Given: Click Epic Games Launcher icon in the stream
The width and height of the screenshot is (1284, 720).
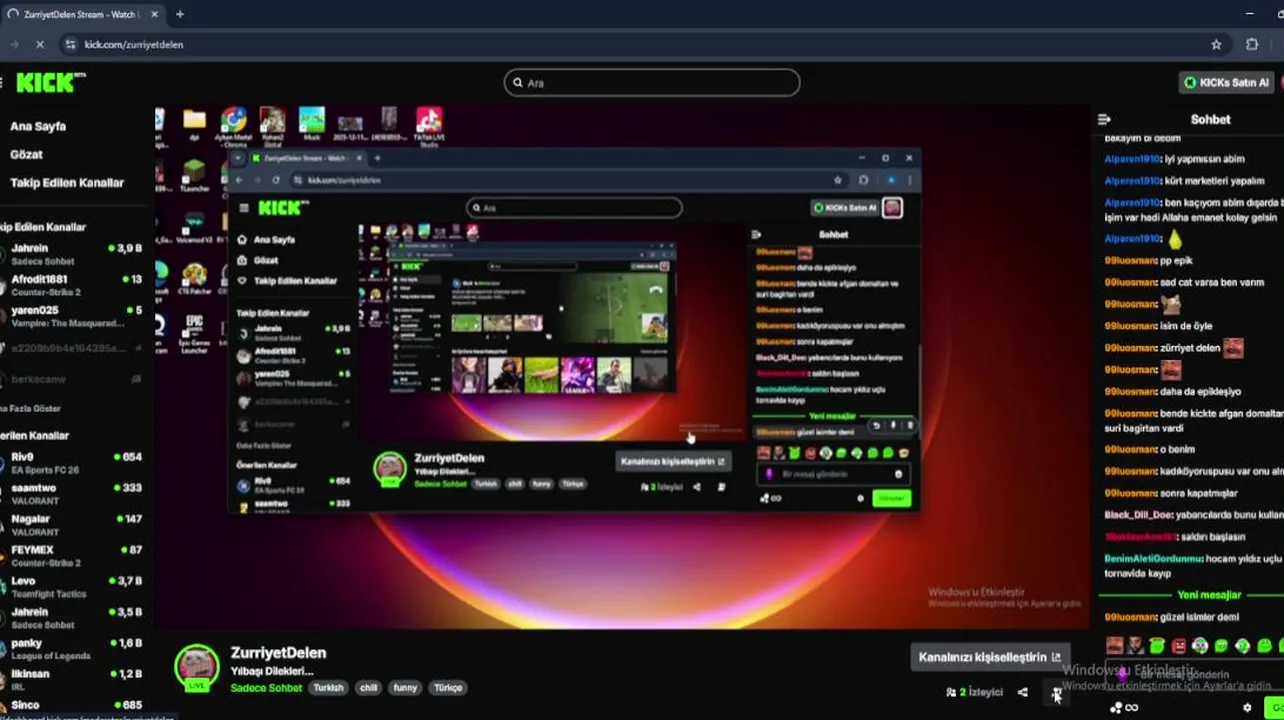Looking at the screenshot, I should pyautogui.click(x=194, y=334).
